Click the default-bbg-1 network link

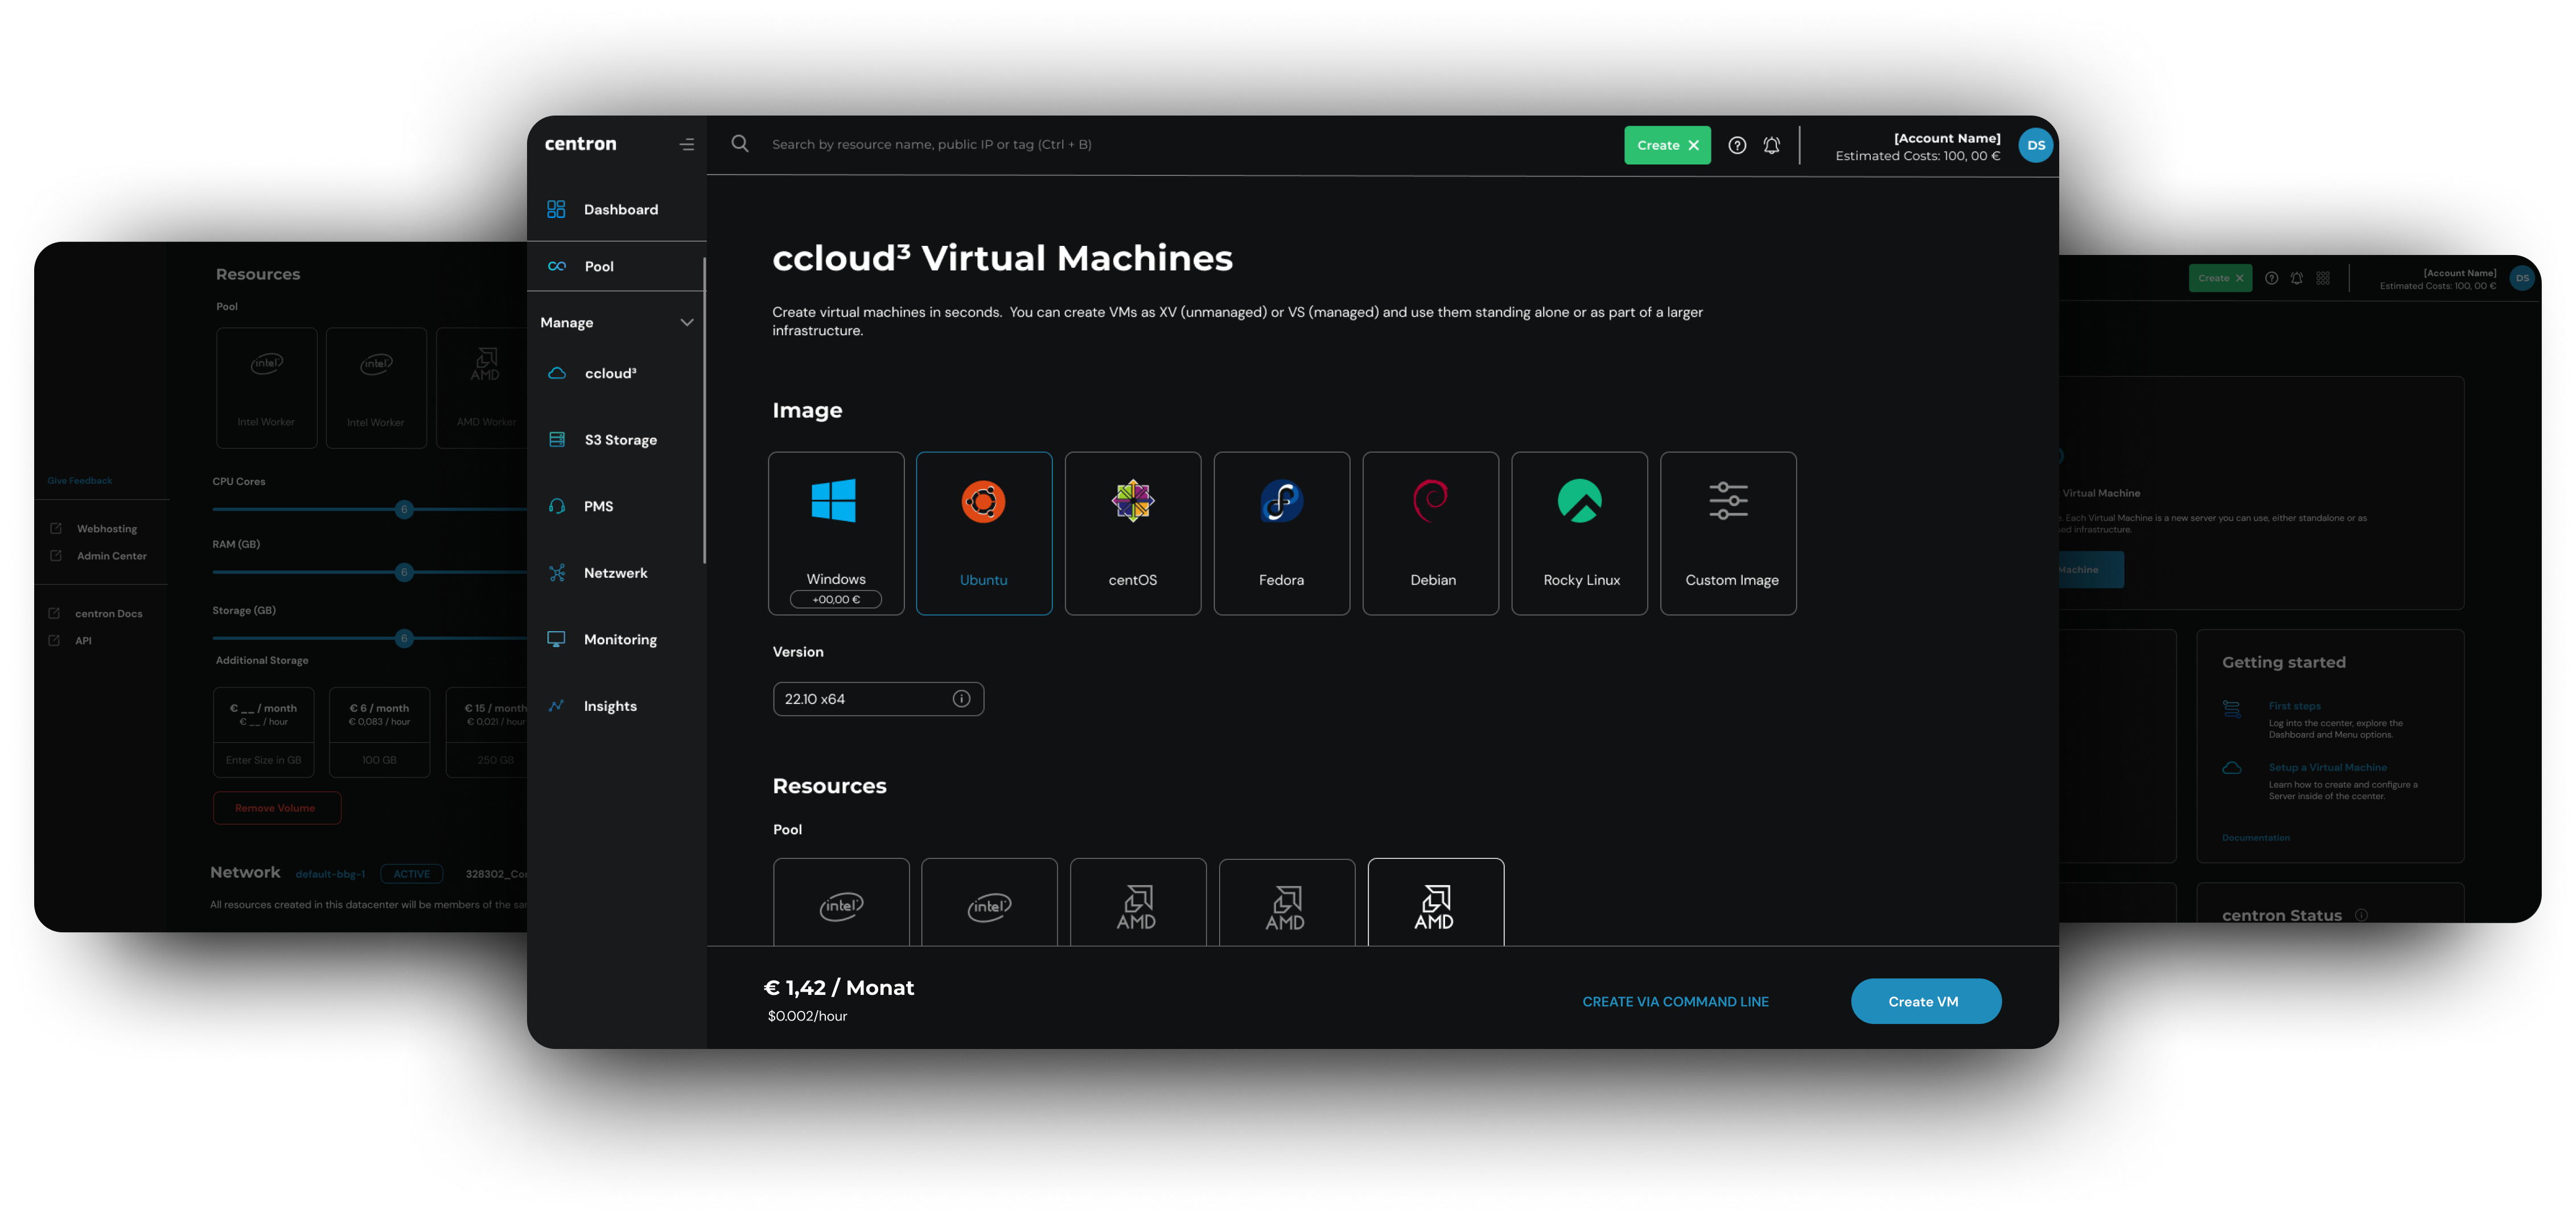coord(330,874)
